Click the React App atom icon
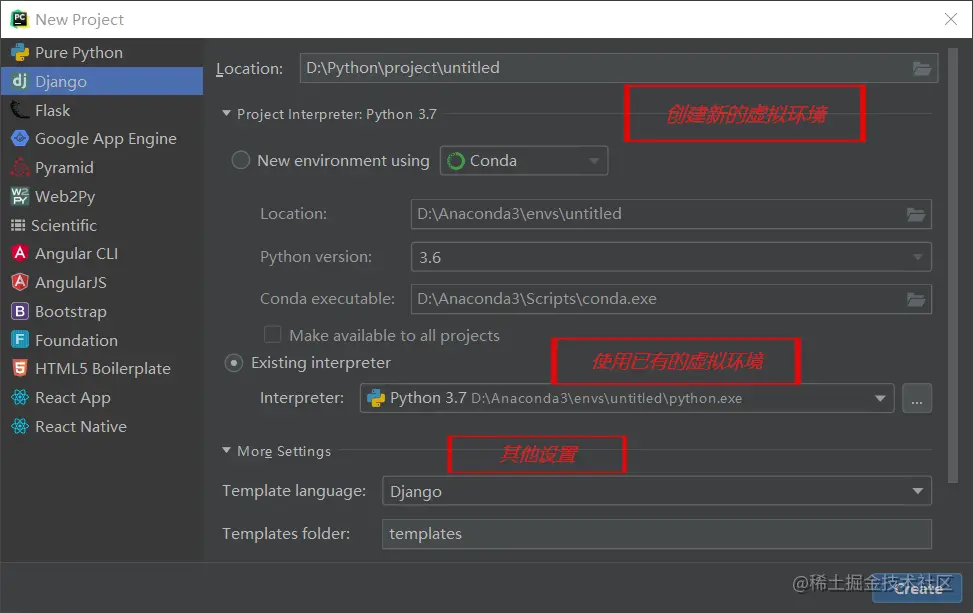The width and height of the screenshot is (973, 613). click(20, 397)
